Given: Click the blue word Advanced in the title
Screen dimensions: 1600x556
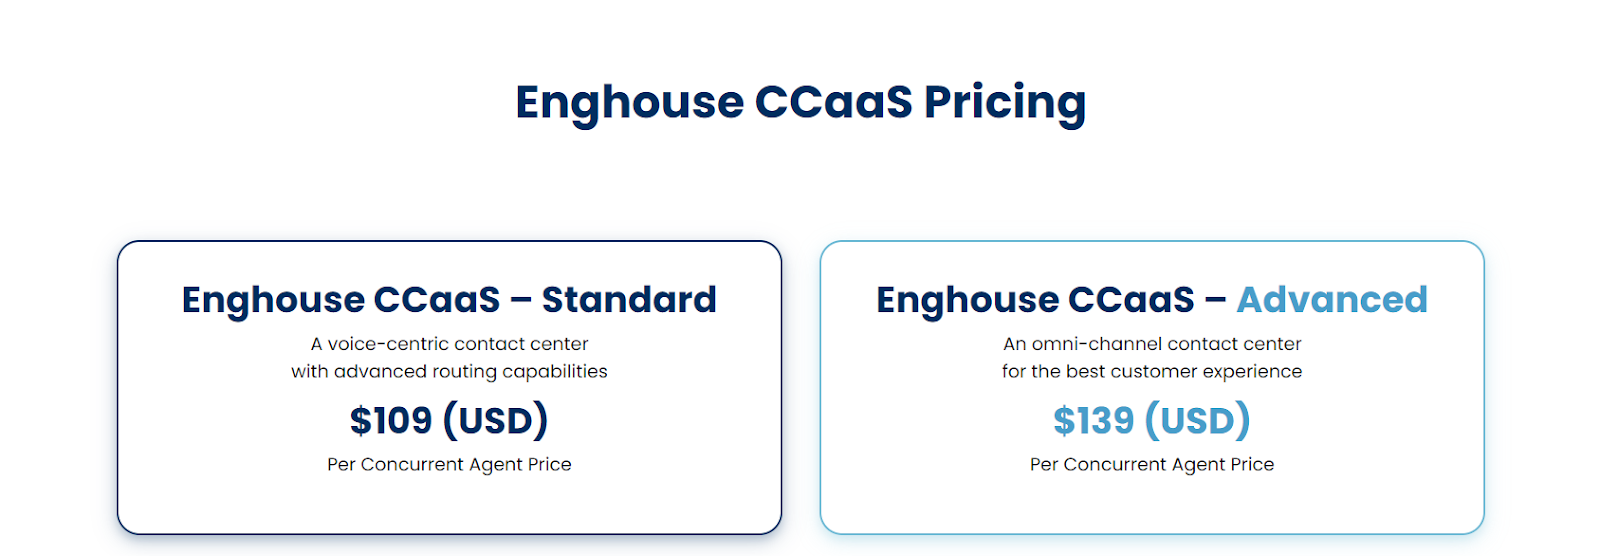Looking at the screenshot, I should (x=1332, y=300).
